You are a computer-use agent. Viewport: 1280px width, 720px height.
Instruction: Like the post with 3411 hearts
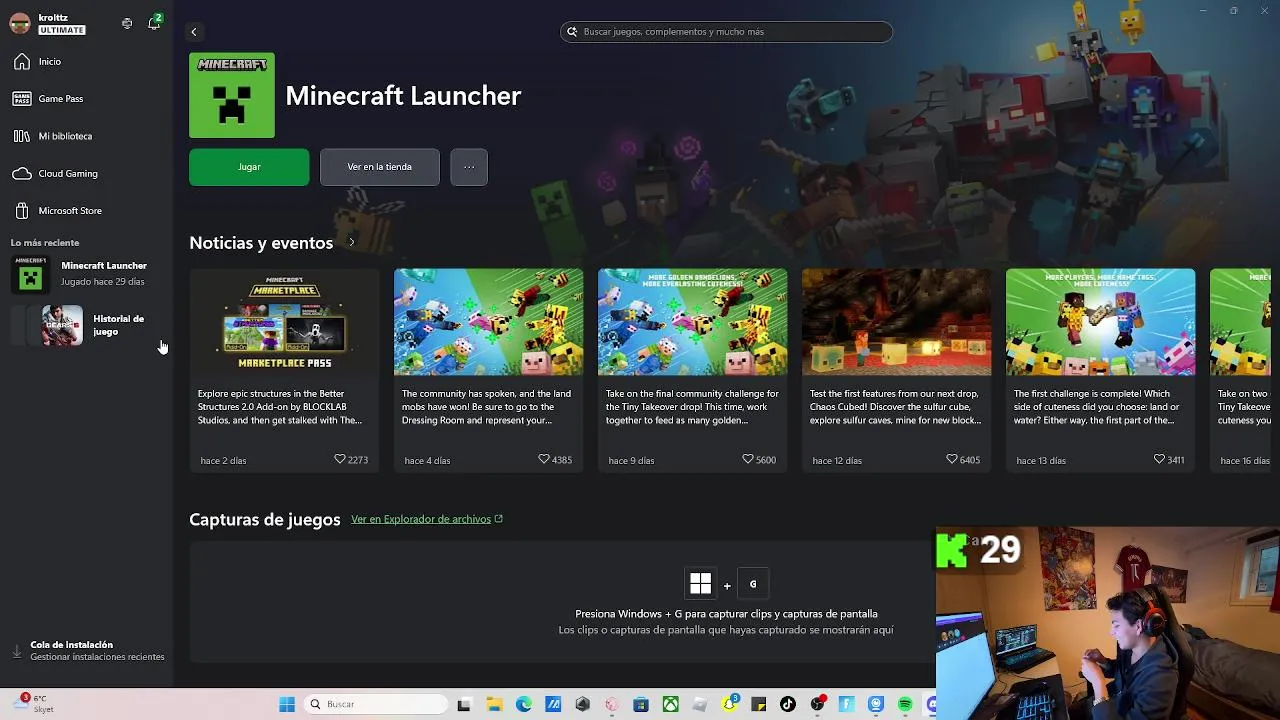[x=1159, y=460]
